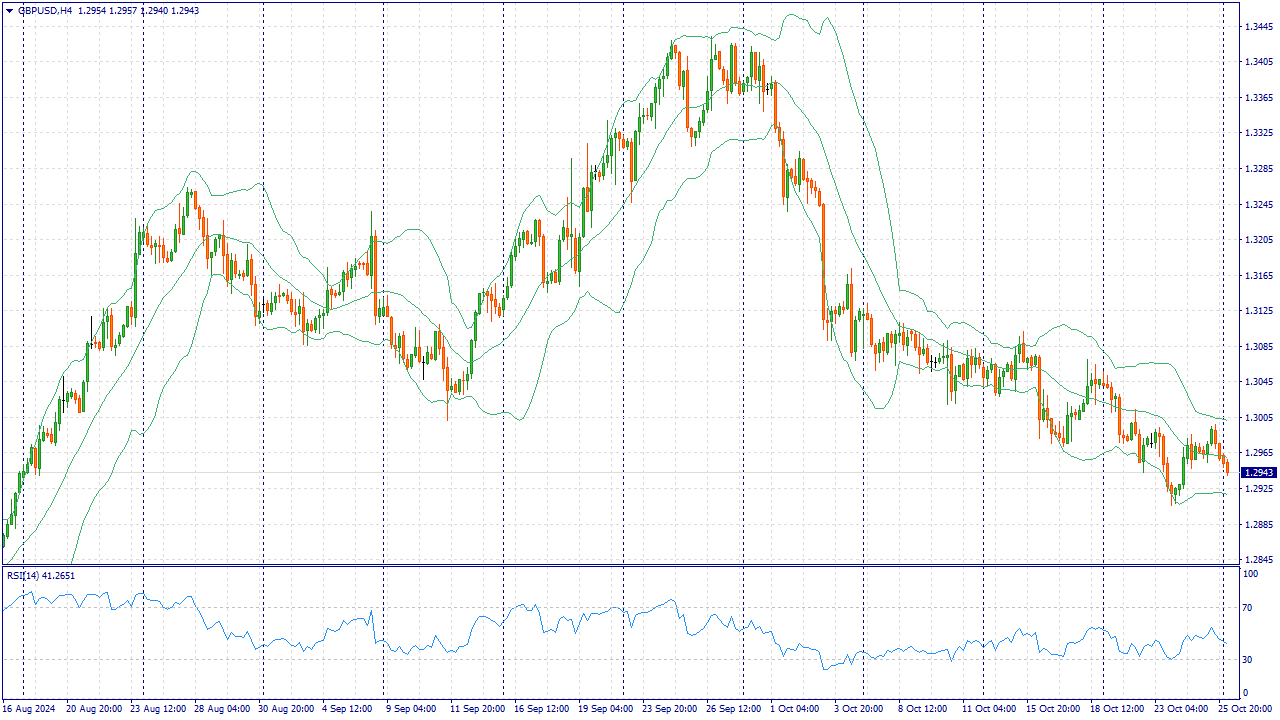Click the 1.3125 price axis label
The image size is (1280, 720).
1258,311
